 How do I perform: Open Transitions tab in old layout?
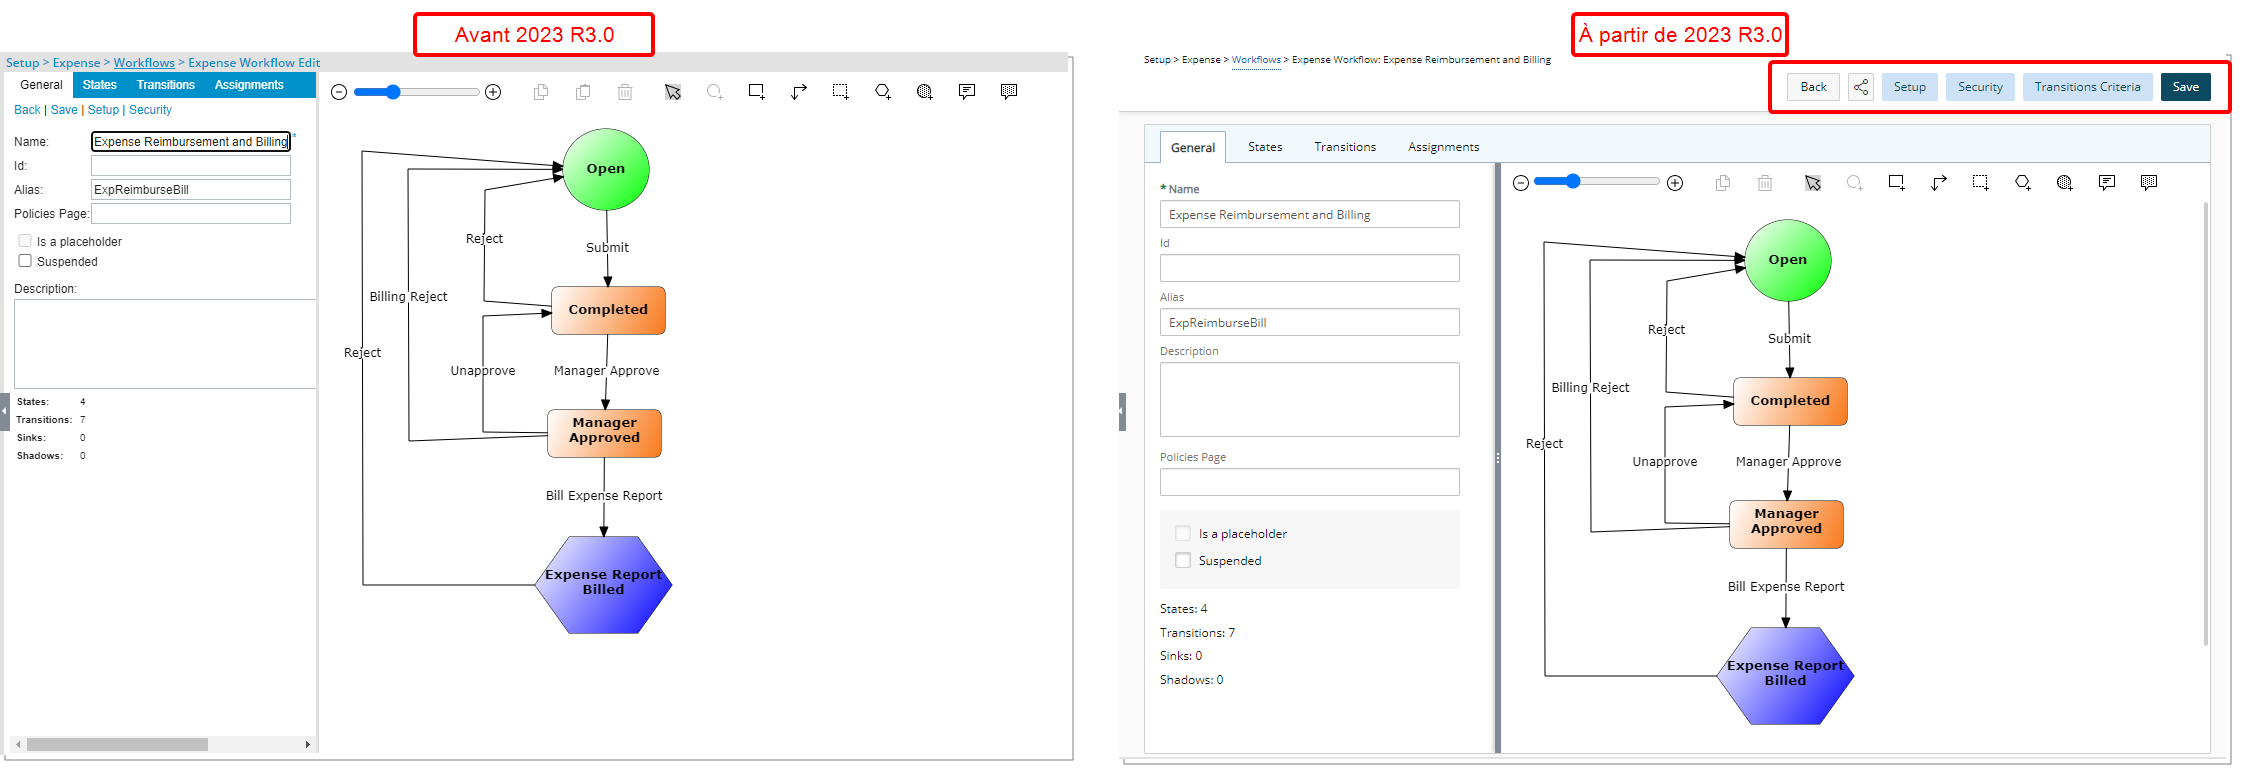tap(166, 85)
